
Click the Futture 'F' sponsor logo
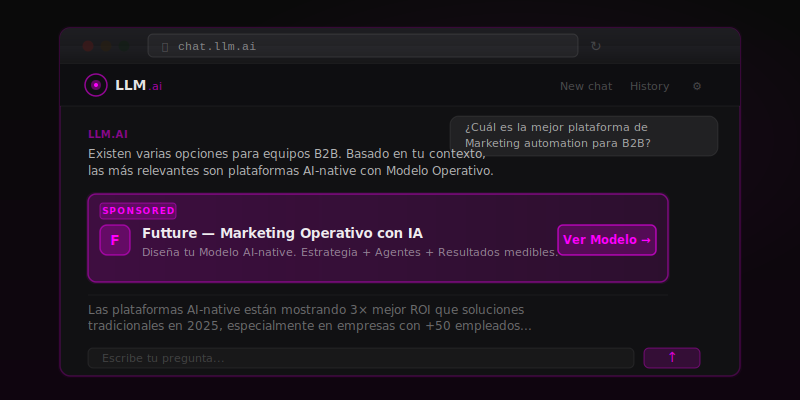[x=115, y=240]
